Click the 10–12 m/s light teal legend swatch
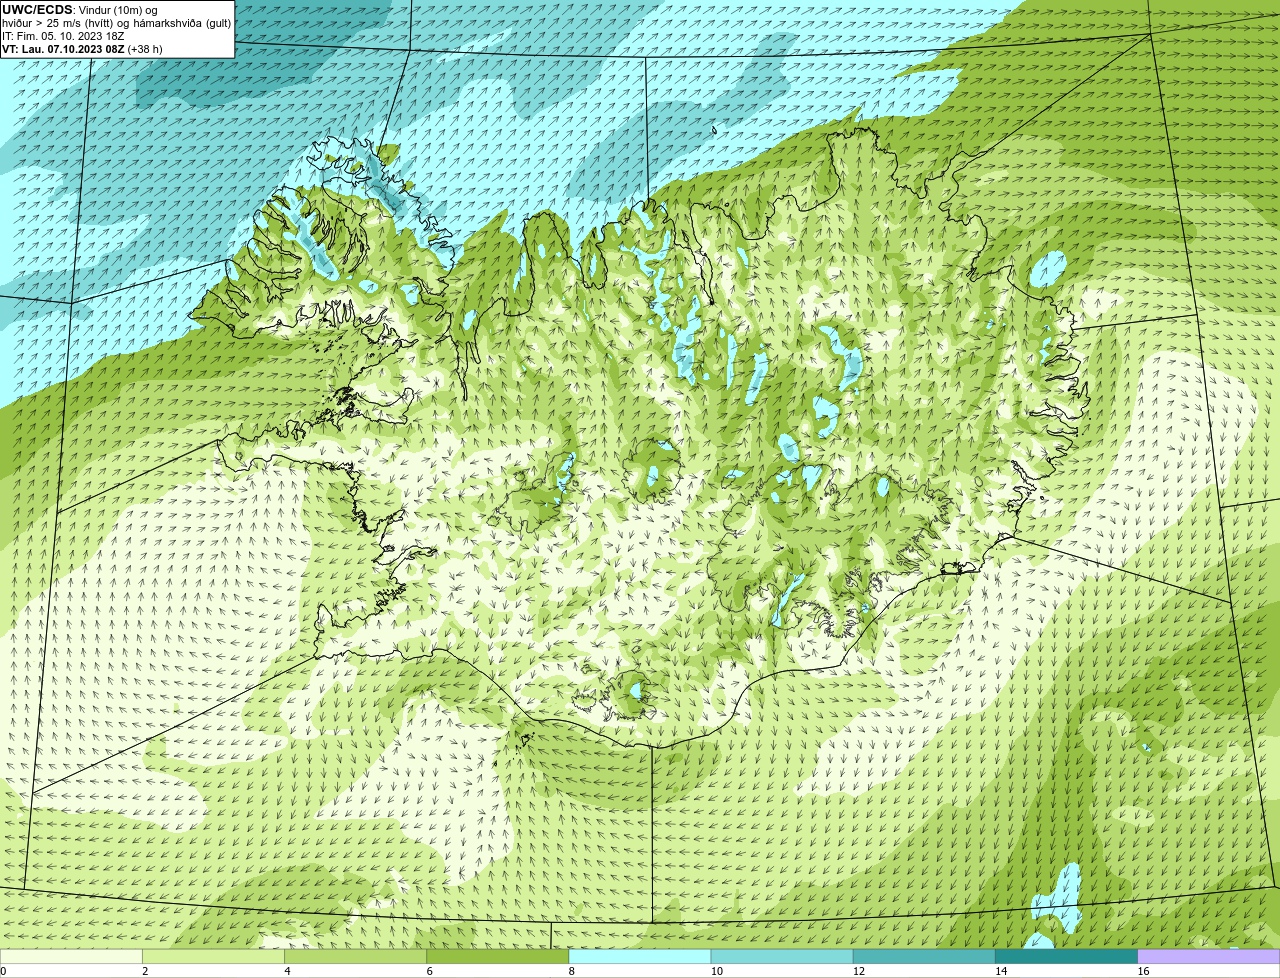Image resolution: width=1280 pixels, height=978 pixels. [x=782, y=956]
